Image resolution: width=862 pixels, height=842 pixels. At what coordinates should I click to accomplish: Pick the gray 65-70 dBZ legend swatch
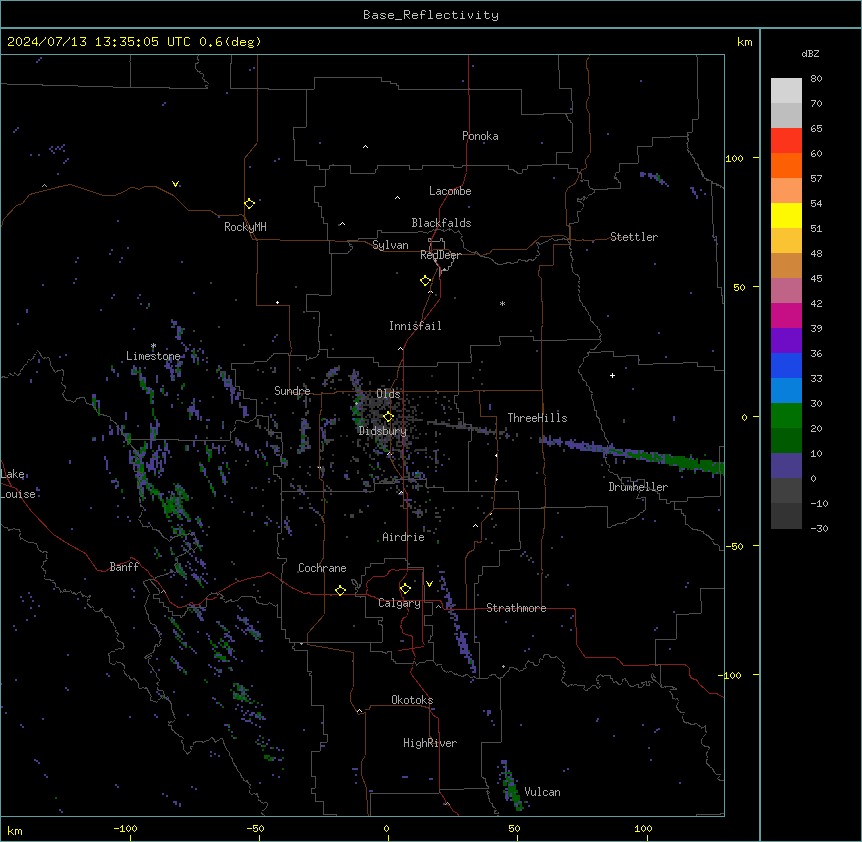coord(786,115)
